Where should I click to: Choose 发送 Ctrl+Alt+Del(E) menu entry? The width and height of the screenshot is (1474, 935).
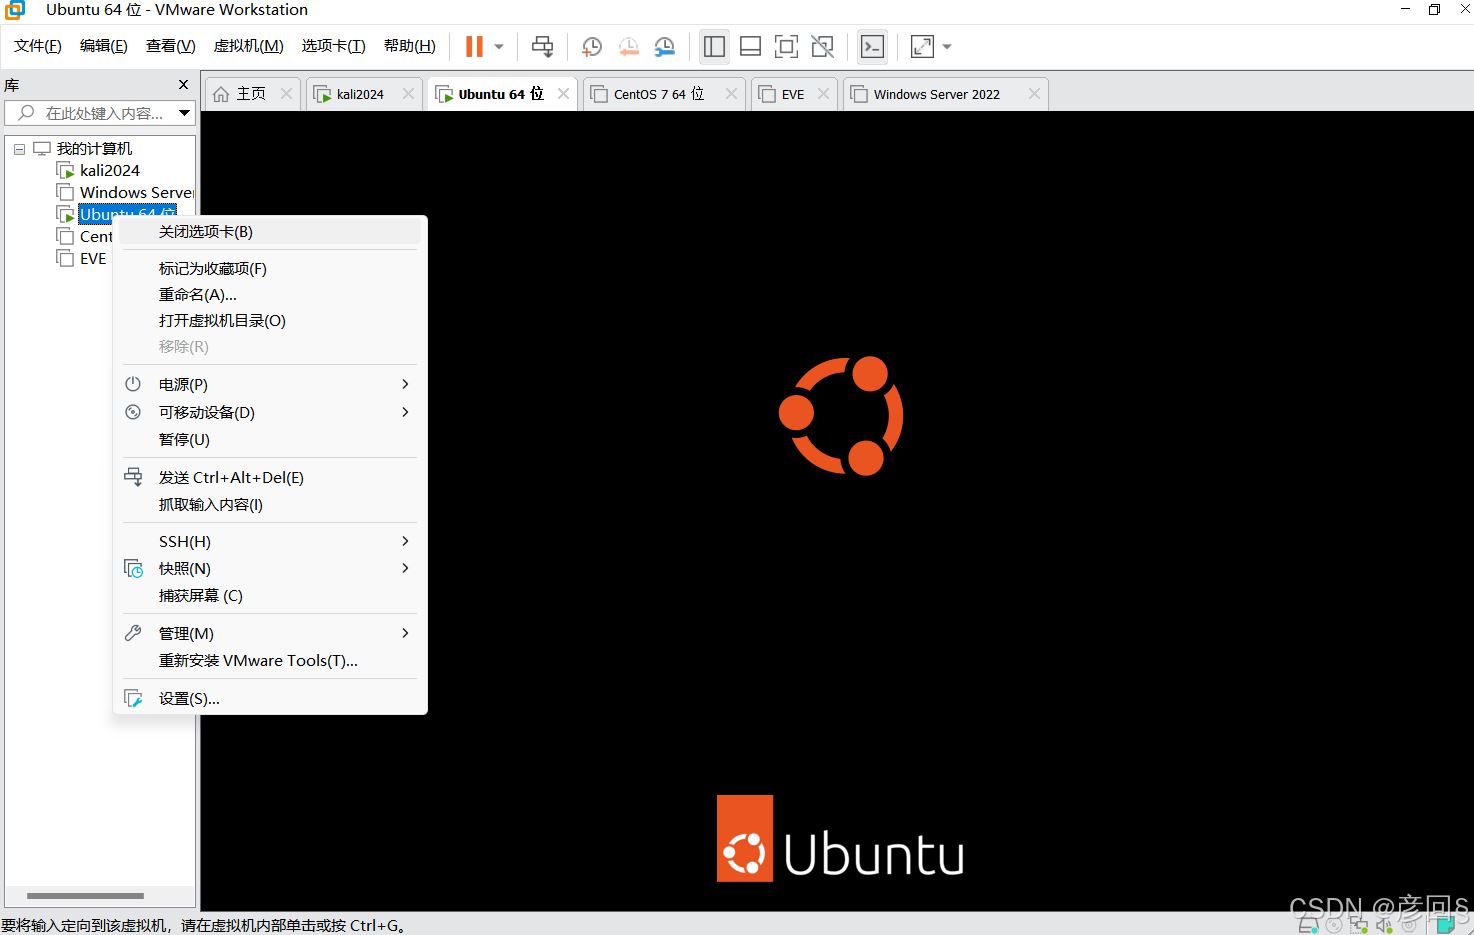[x=270, y=477]
